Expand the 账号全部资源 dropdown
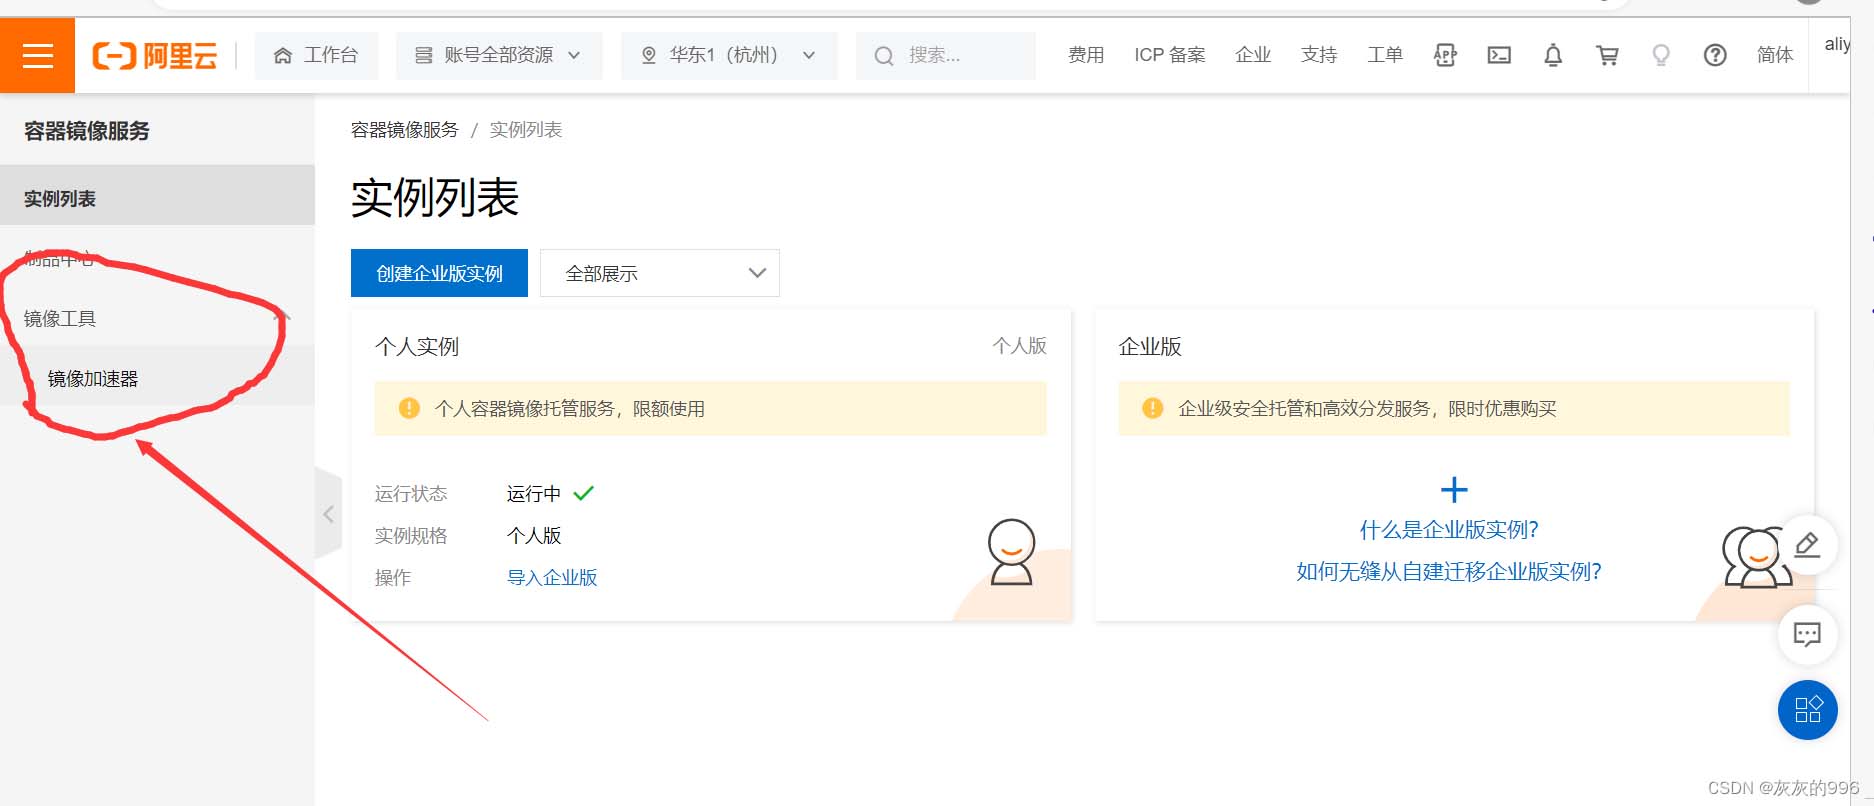This screenshot has height=806, width=1874. click(498, 55)
